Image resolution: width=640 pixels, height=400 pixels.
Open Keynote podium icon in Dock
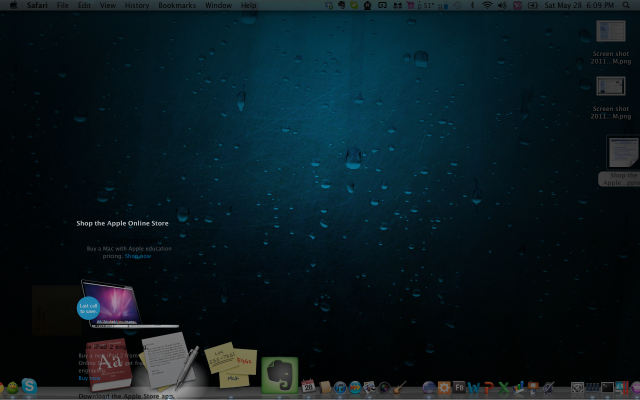coord(533,387)
